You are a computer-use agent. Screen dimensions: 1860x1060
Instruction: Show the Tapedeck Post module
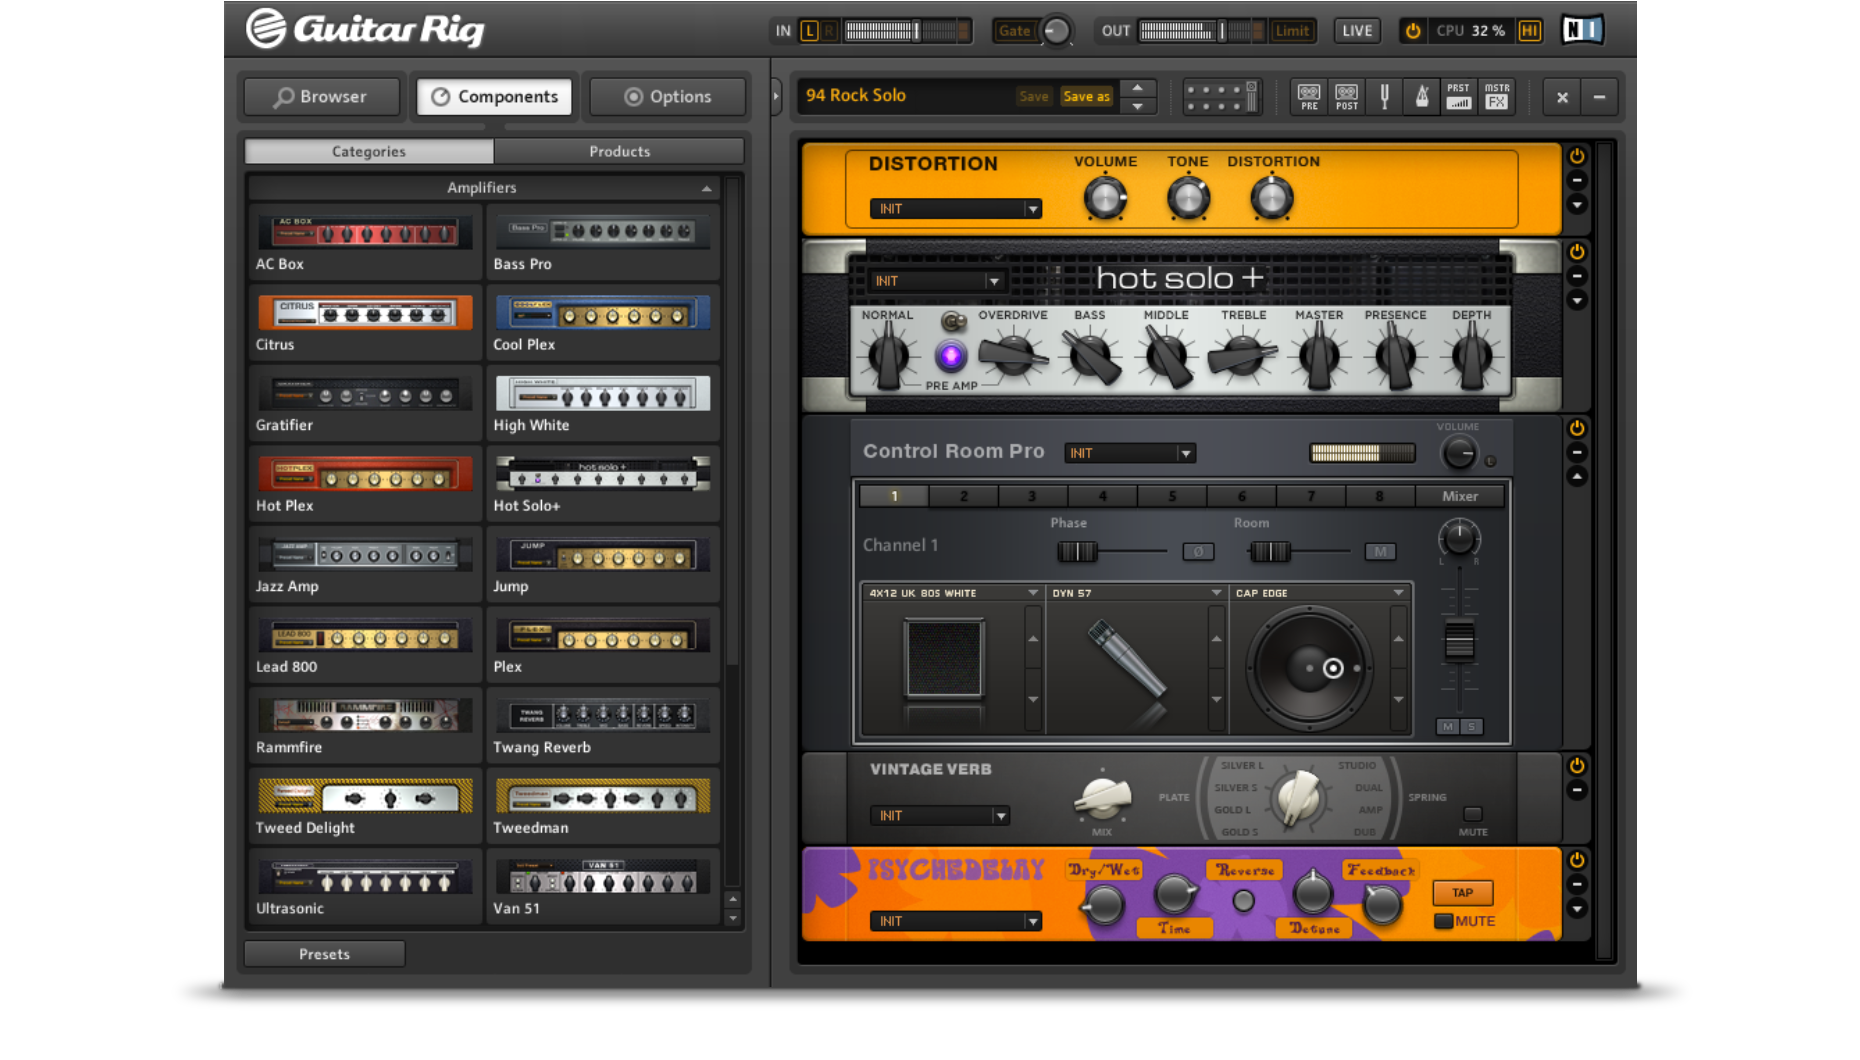pos(1347,97)
